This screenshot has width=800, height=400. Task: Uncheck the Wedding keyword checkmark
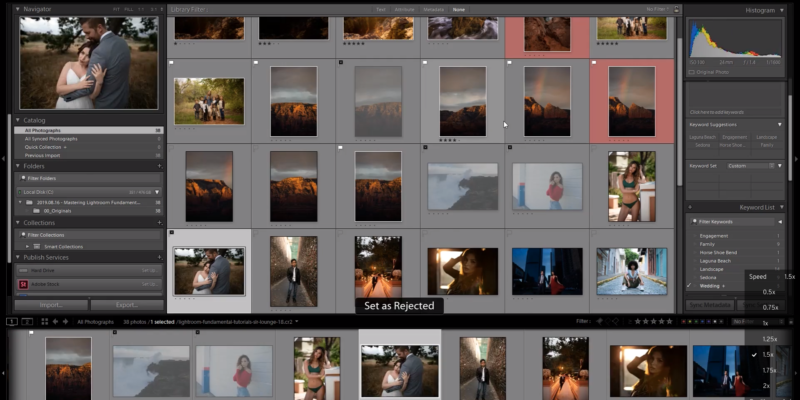689,286
